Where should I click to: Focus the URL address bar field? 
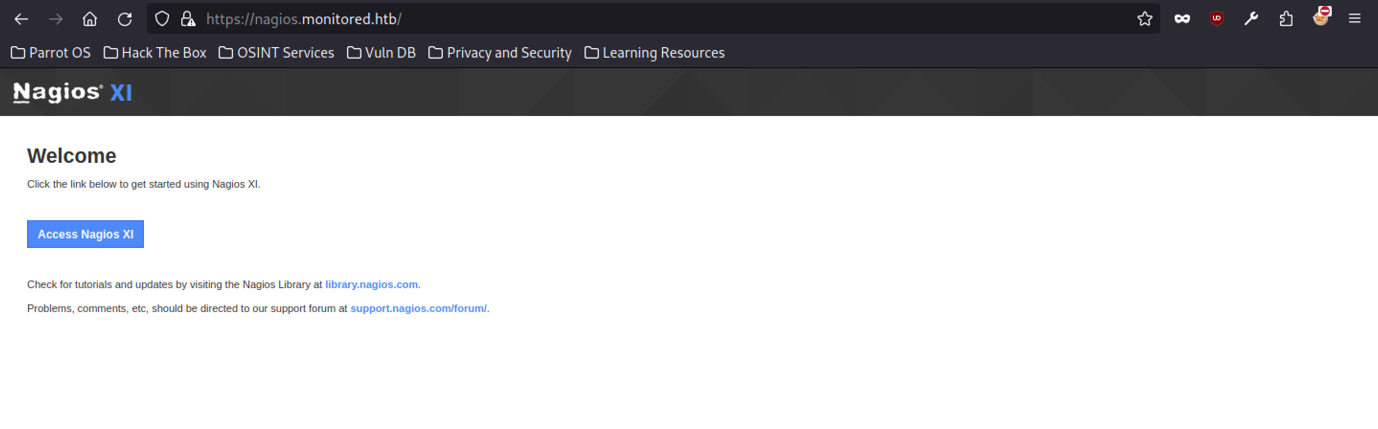coord(650,19)
